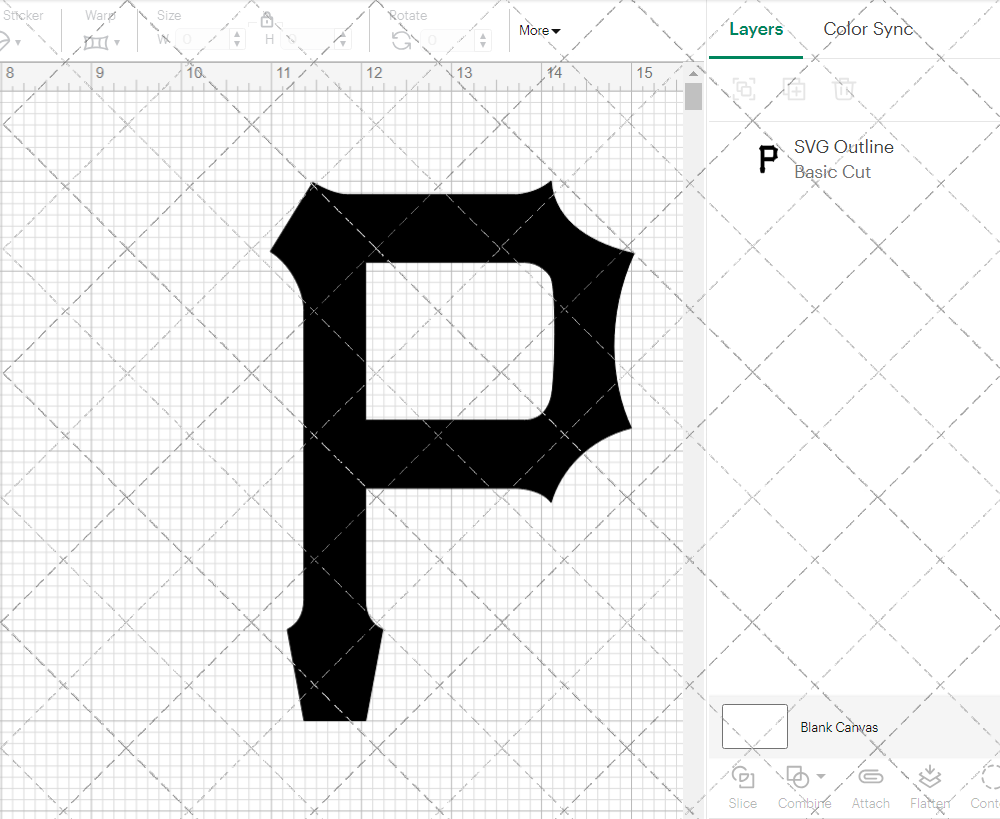Click the Combine tool
Screen dimensions: 1000x819
(804, 788)
